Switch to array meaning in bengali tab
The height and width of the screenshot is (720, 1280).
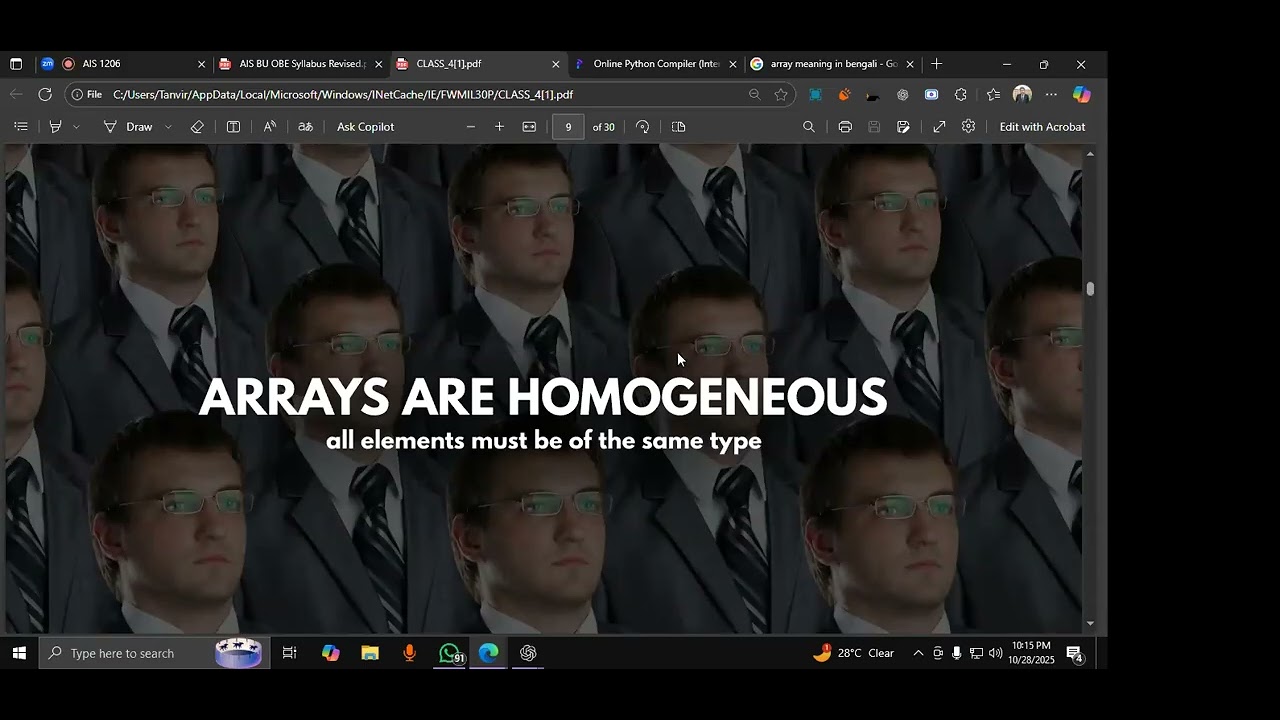pos(831,64)
